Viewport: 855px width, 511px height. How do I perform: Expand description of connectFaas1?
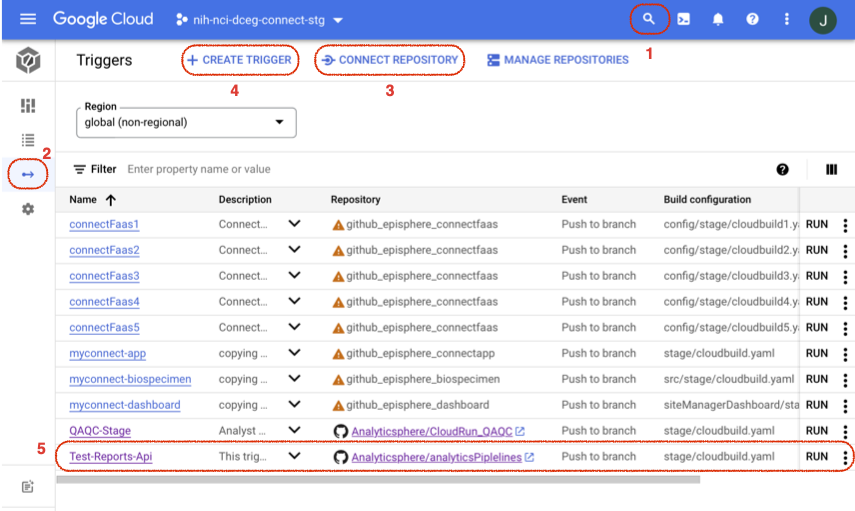(294, 224)
